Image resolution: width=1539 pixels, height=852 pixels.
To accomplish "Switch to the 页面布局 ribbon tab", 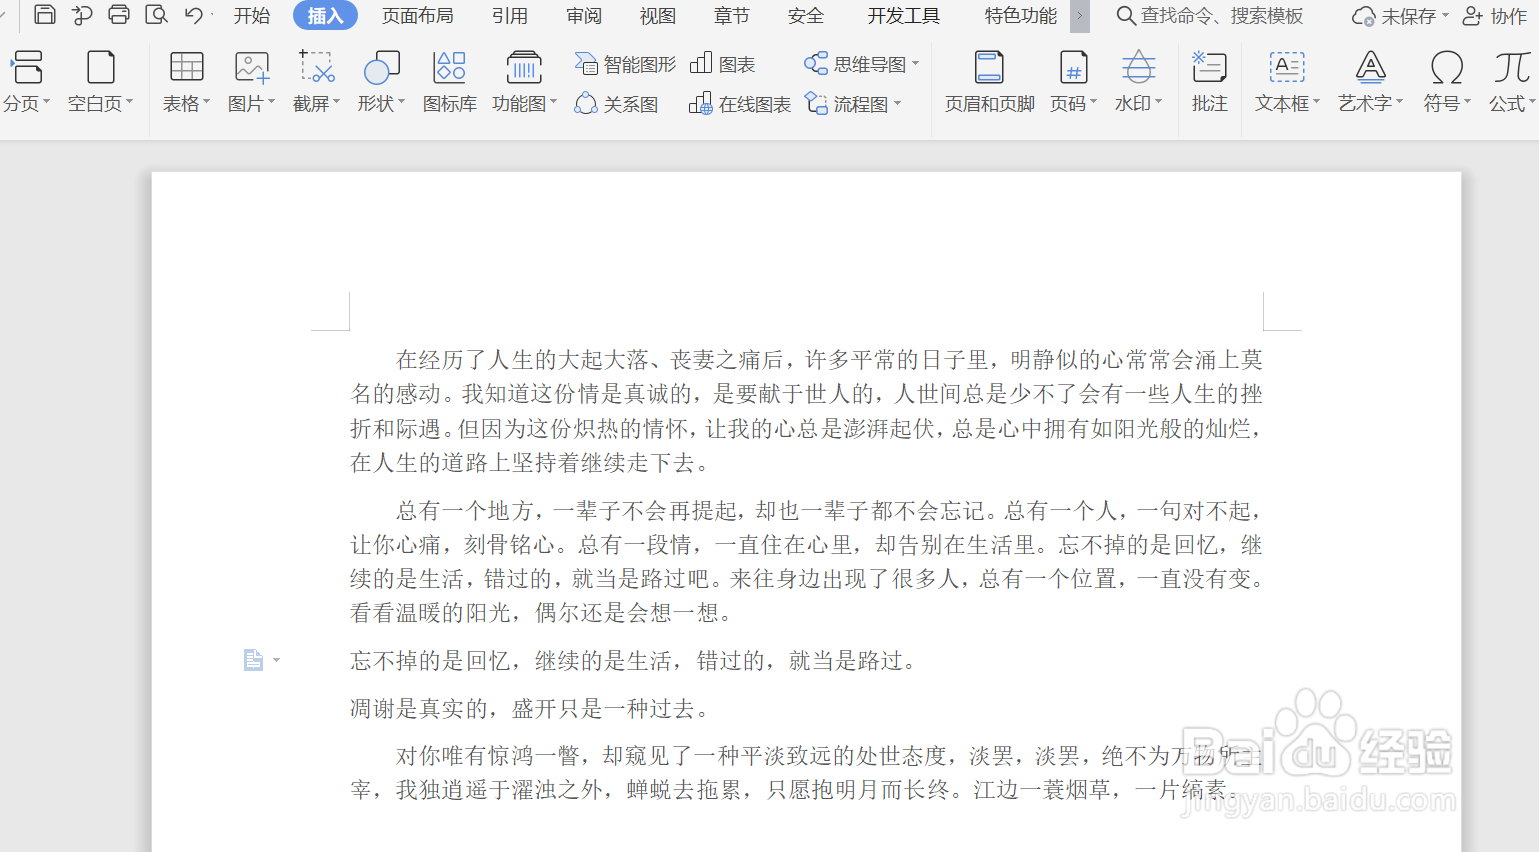I will [417, 16].
